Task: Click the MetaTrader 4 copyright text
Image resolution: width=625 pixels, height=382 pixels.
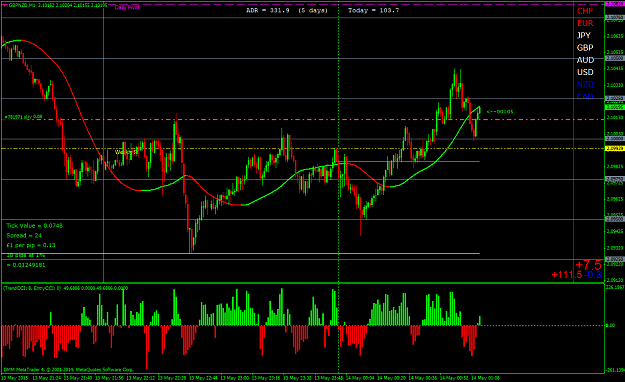Action: point(69,370)
